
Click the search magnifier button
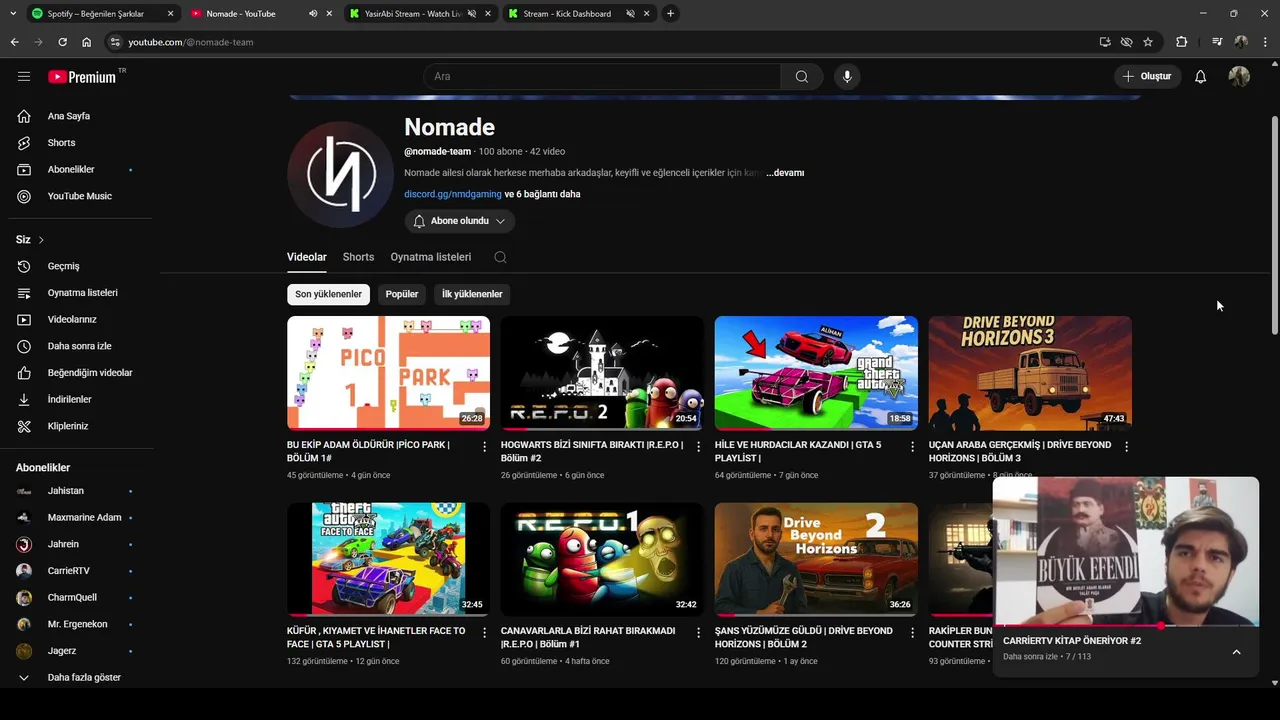click(x=801, y=77)
